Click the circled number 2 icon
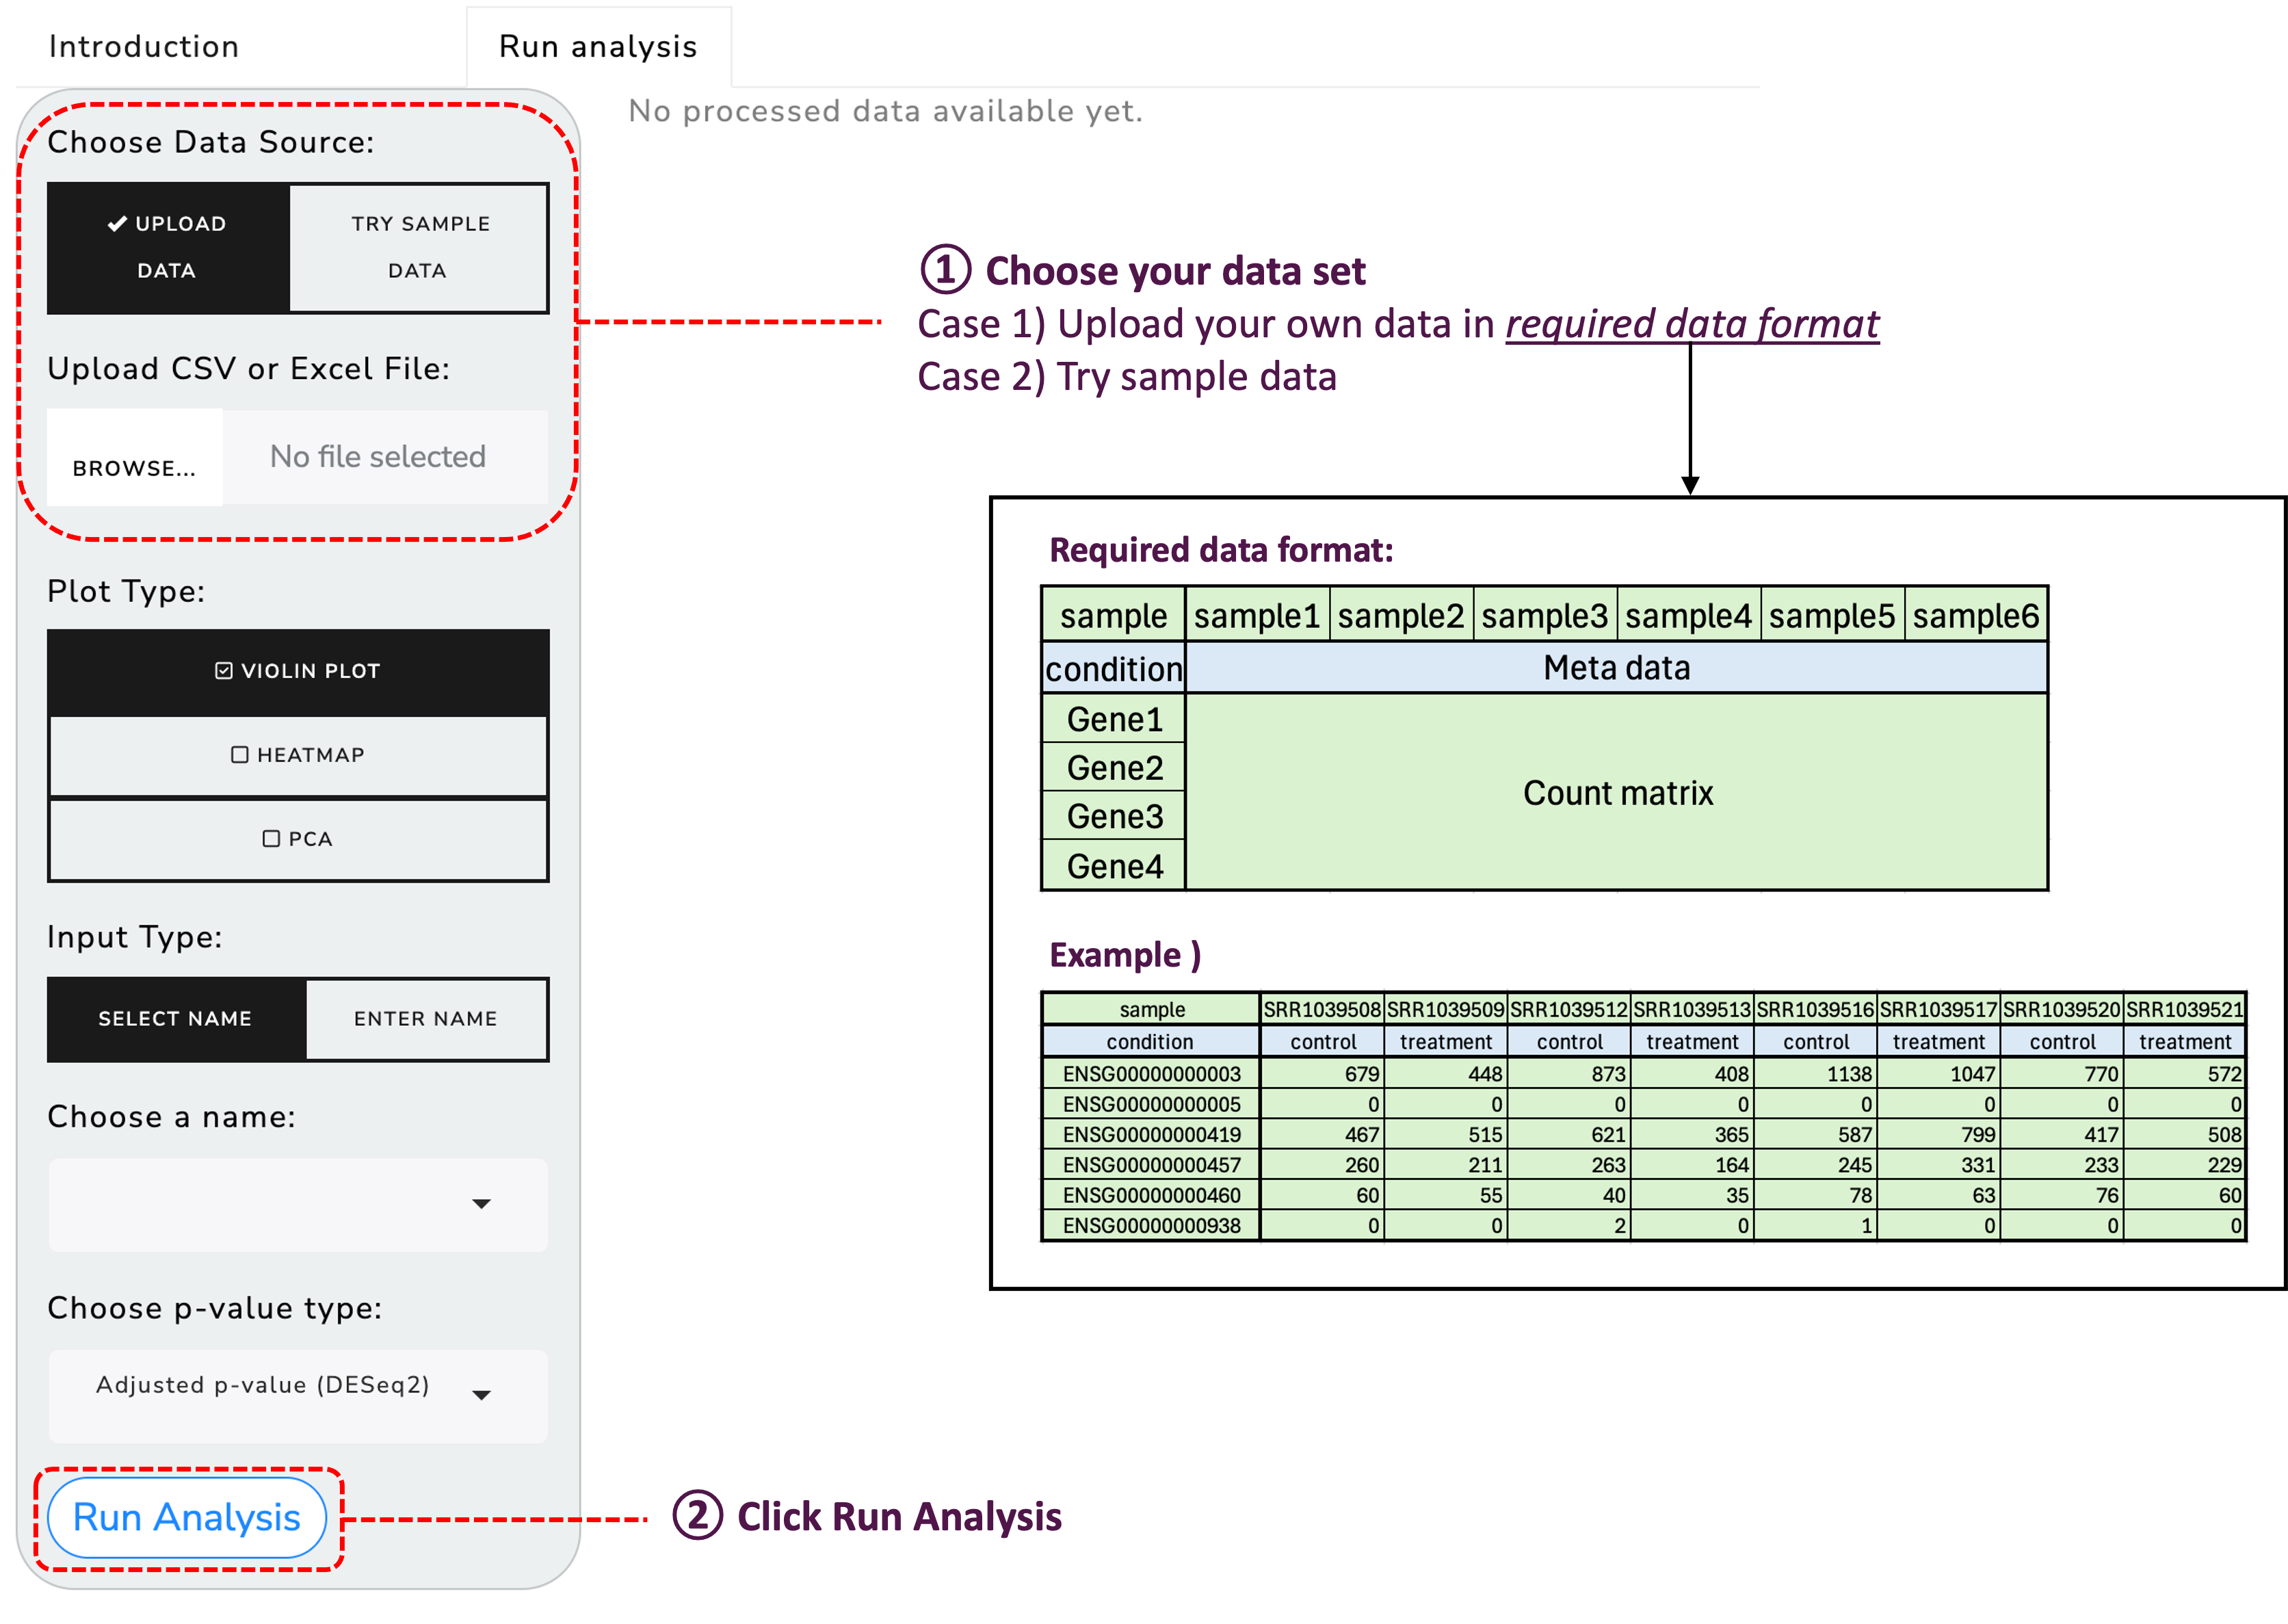This screenshot has width=2288, height=1624. click(x=697, y=1515)
